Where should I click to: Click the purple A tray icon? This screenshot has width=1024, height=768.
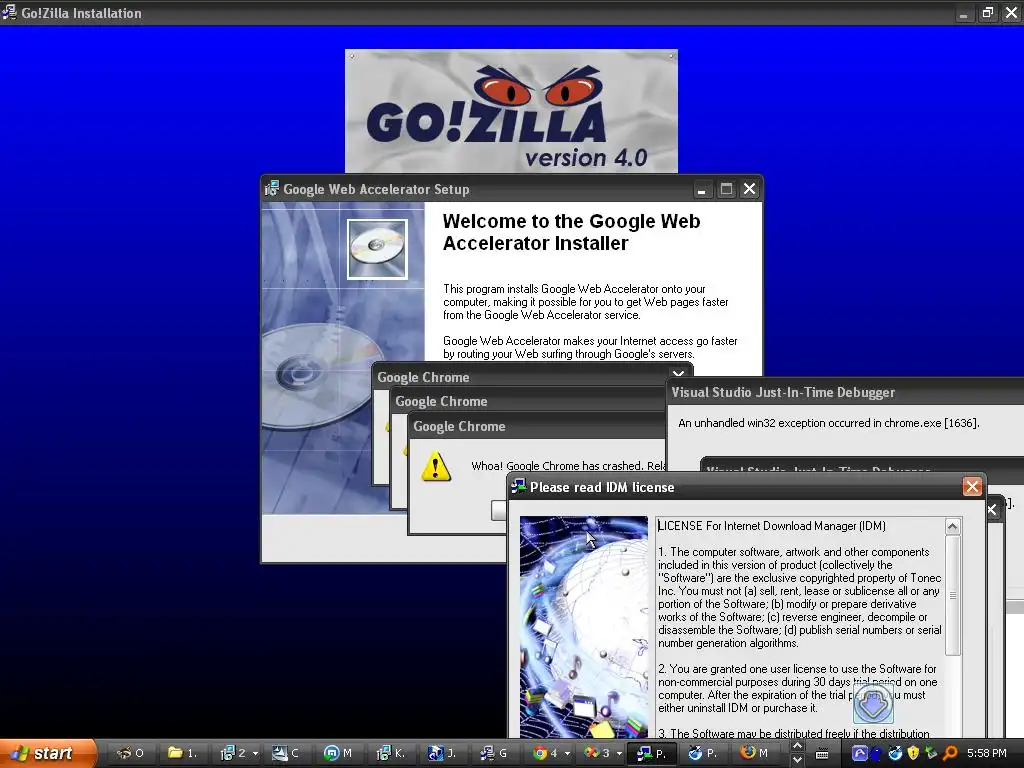[860, 754]
